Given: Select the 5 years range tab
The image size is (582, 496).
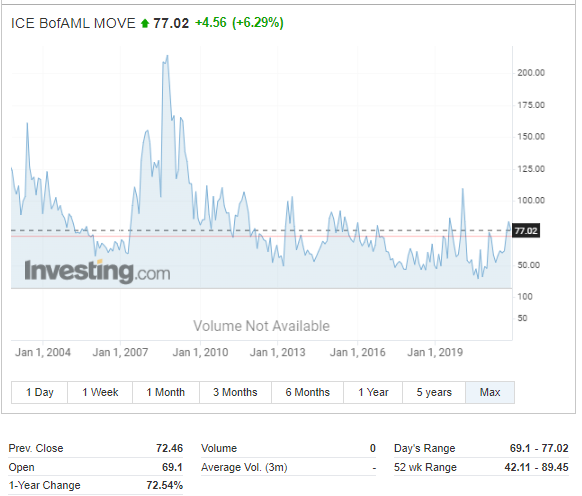Looking at the screenshot, I should tap(434, 392).
